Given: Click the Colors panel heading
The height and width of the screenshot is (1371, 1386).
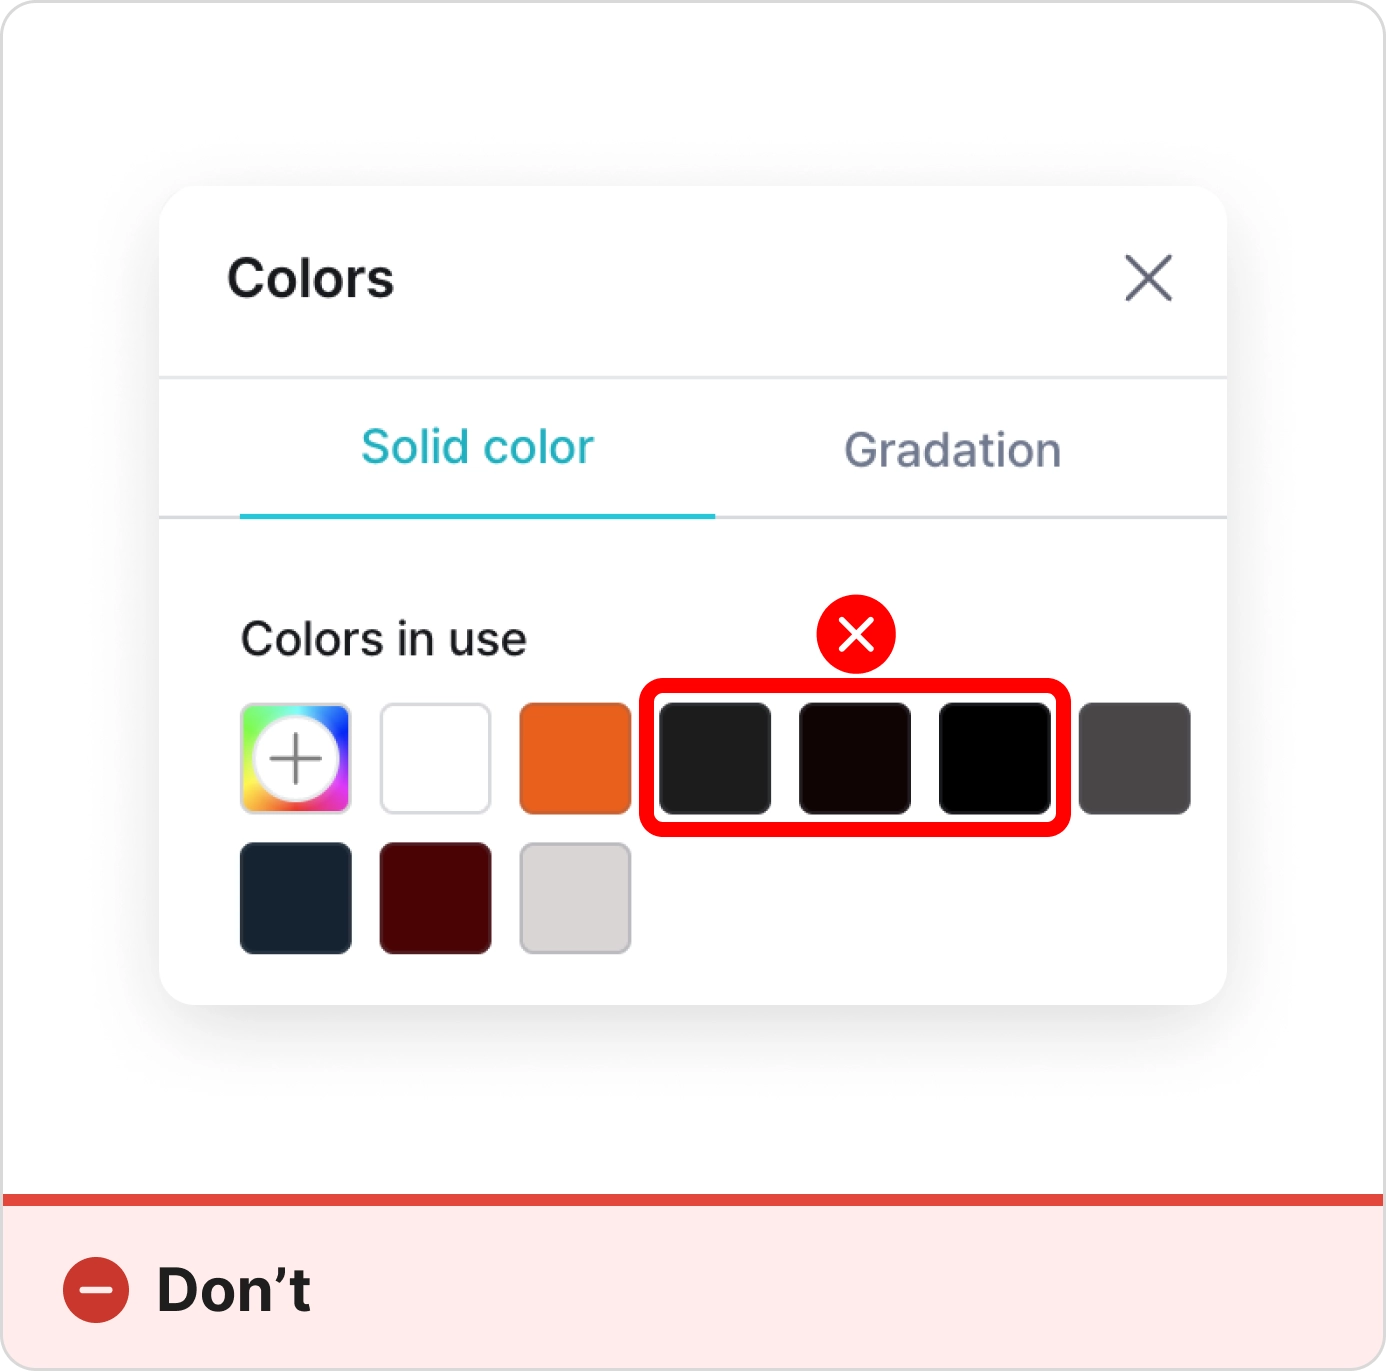Looking at the screenshot, I should (x=311, y=278).
